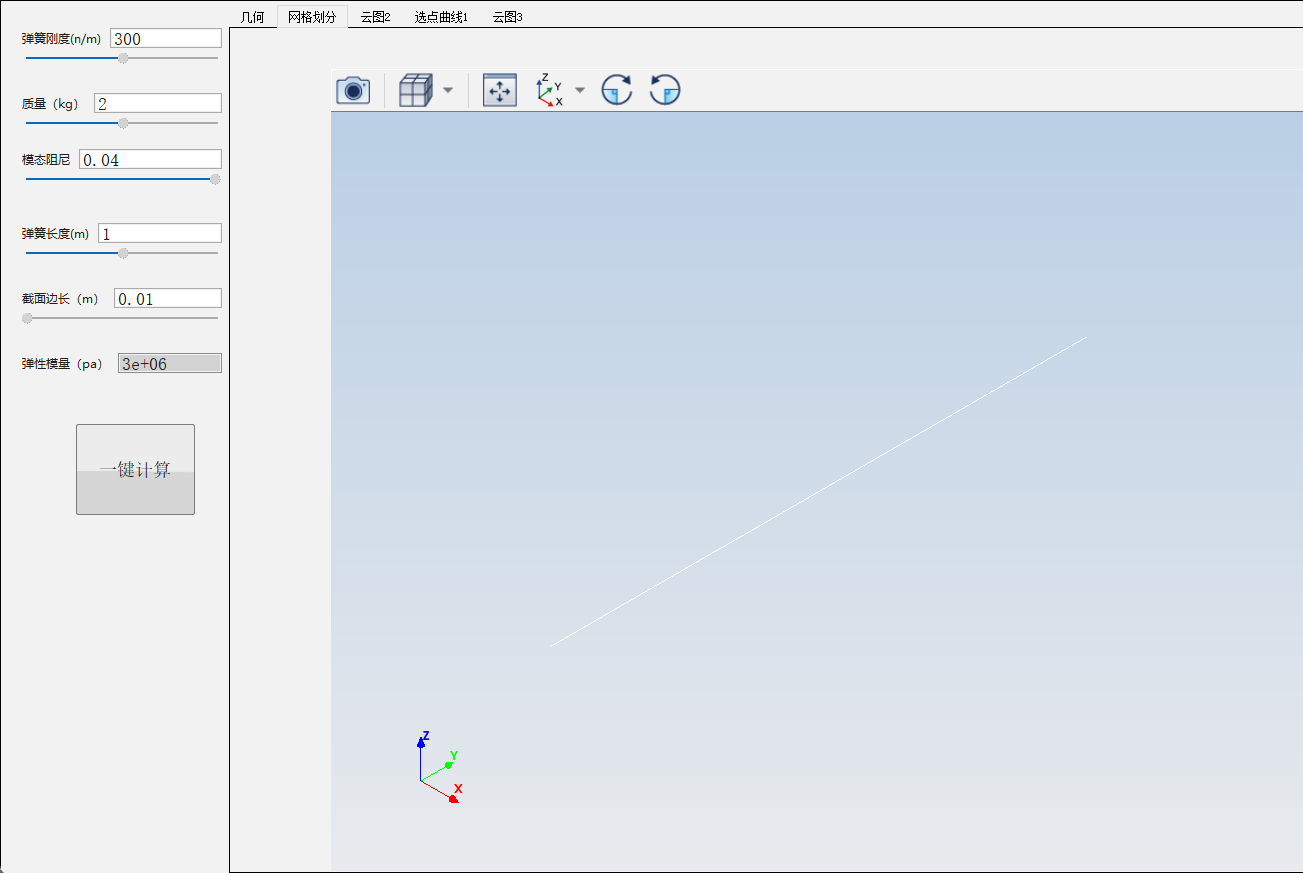
Task: Click the 弹簧刚度 slider handle
Action: 123,58
